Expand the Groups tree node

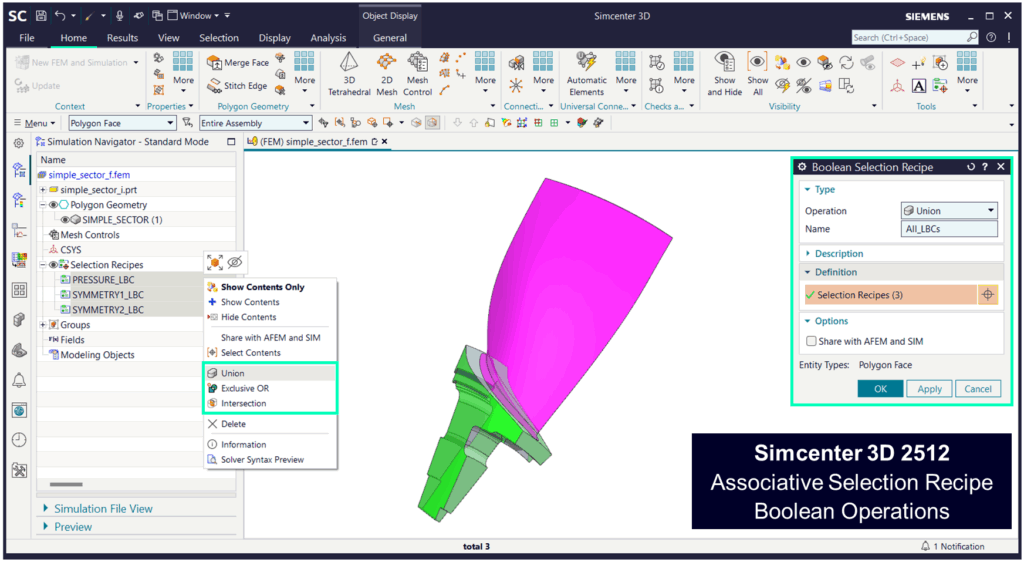(x=42, y=325)
